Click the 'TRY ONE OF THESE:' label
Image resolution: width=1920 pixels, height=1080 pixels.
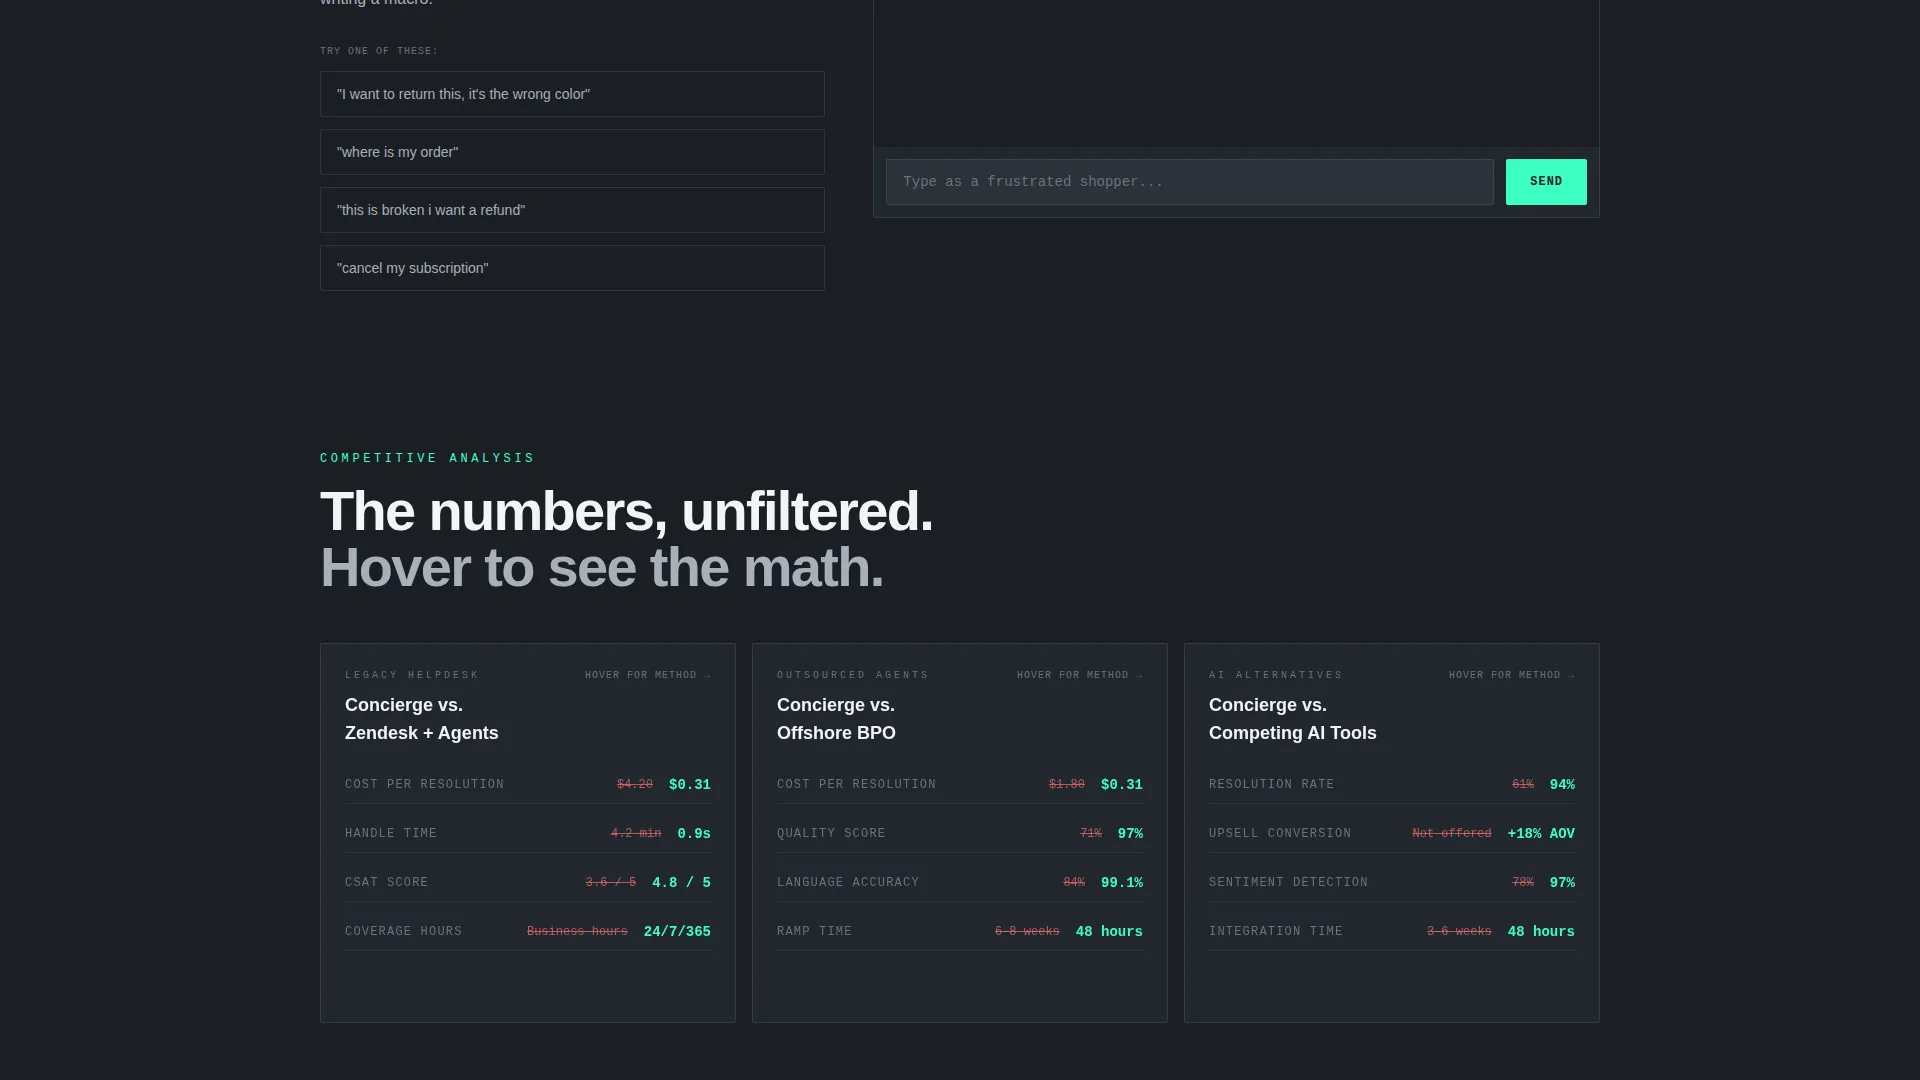(379, 51)
